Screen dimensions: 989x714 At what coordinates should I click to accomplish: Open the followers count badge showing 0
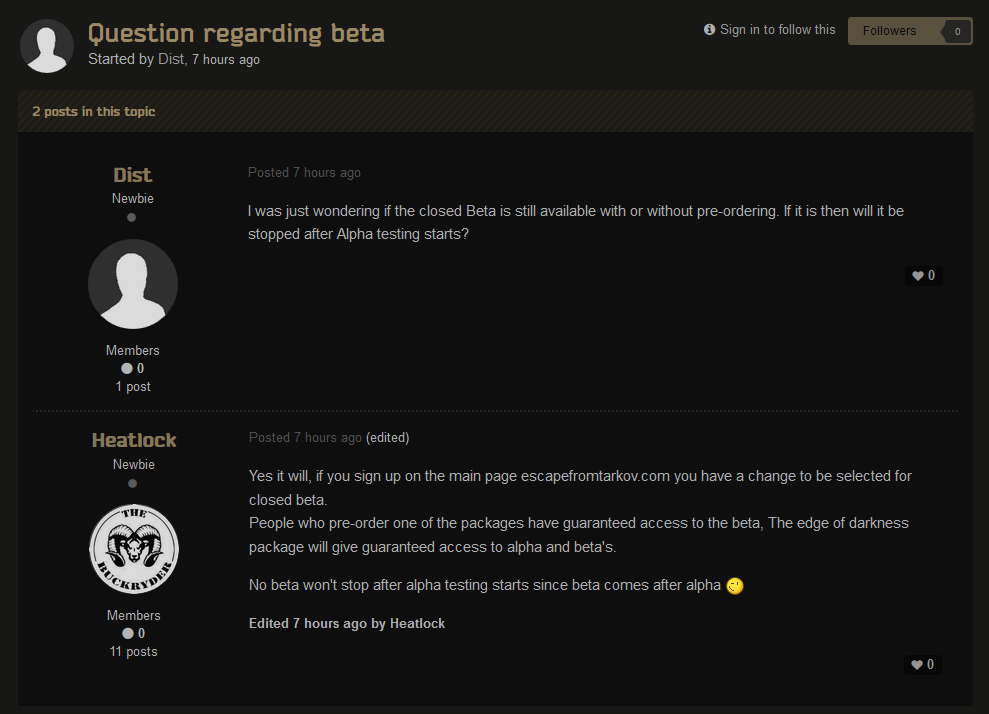957,31
